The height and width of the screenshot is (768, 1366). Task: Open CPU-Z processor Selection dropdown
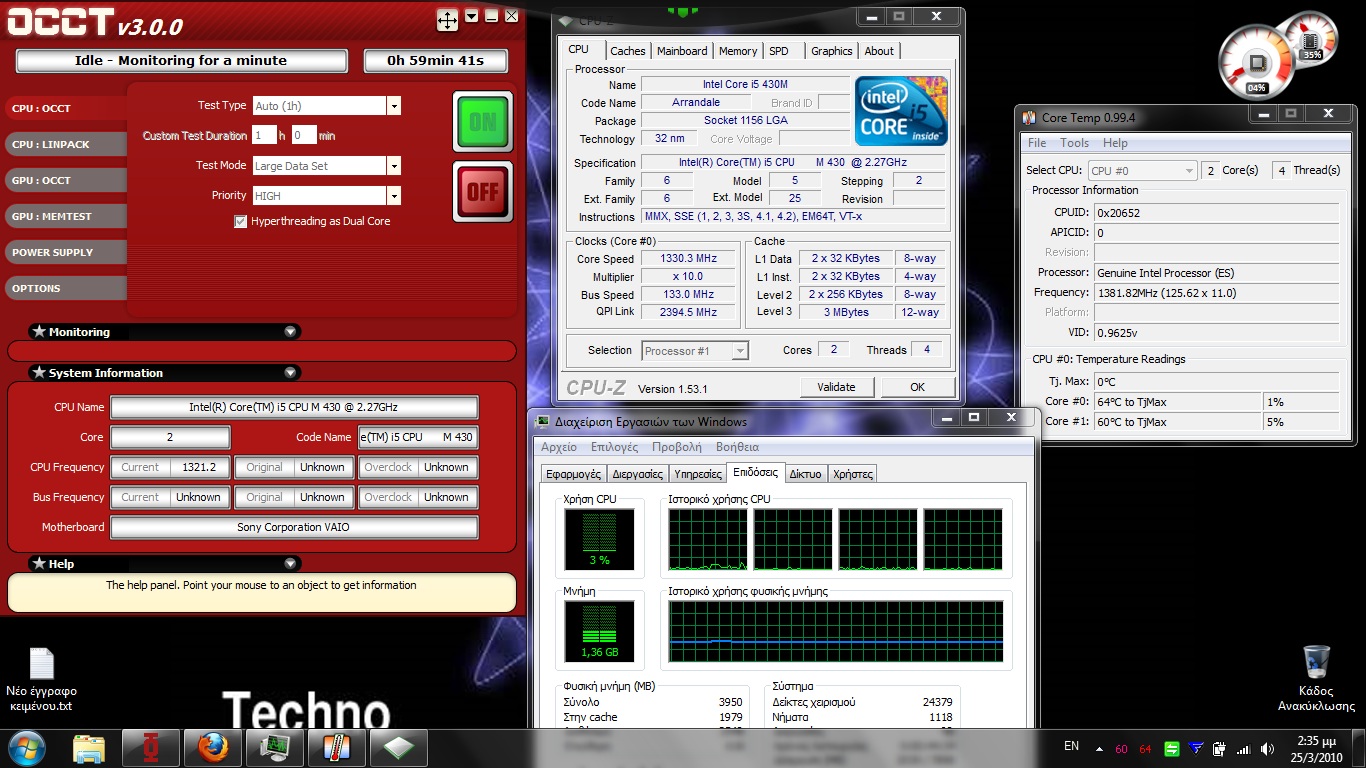pyautogui.click(x=740, y=350)
